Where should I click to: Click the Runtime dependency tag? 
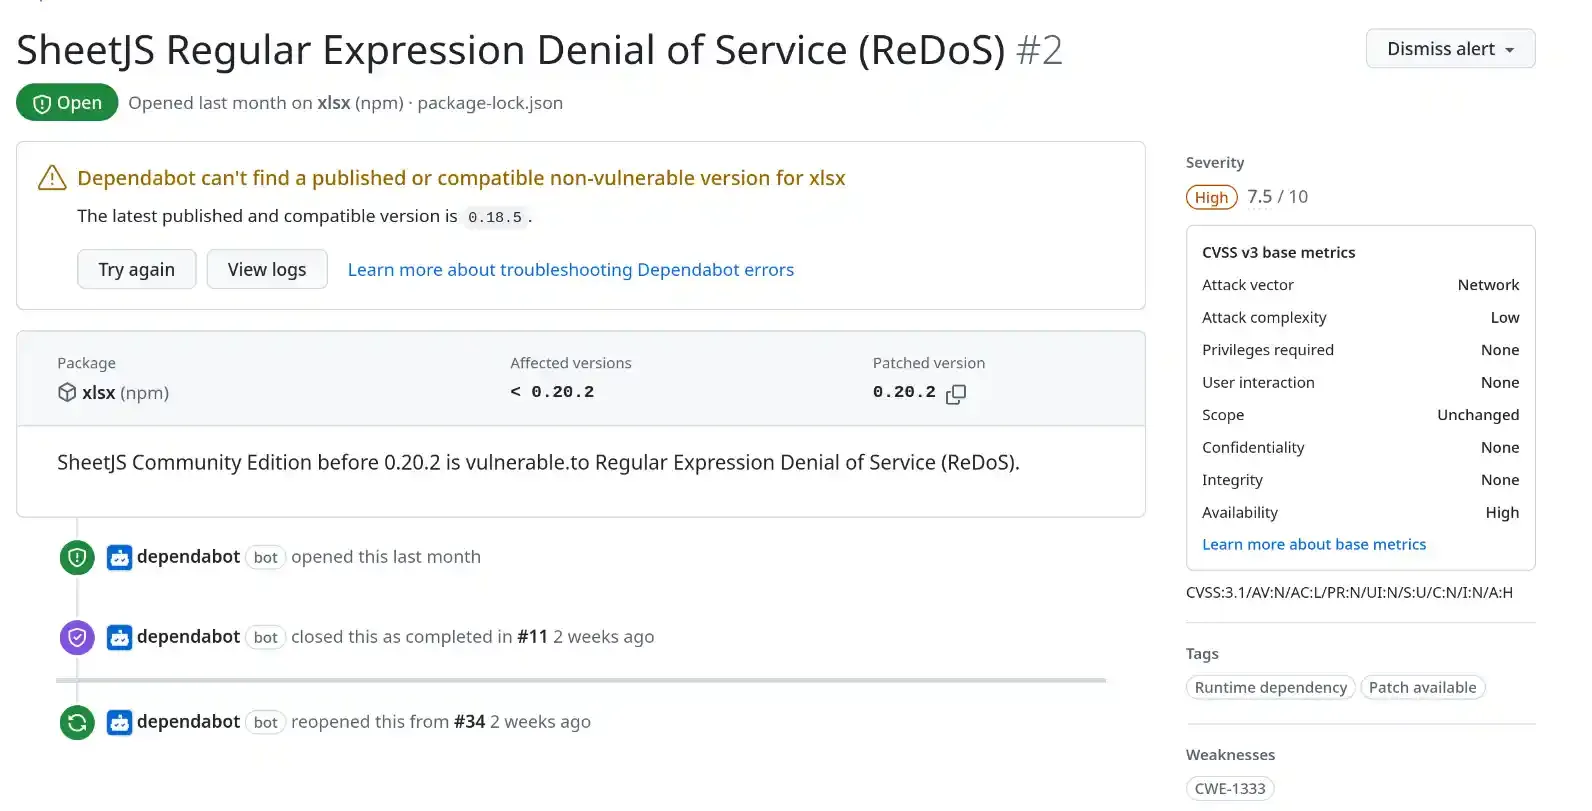[x=1271, y=688]
